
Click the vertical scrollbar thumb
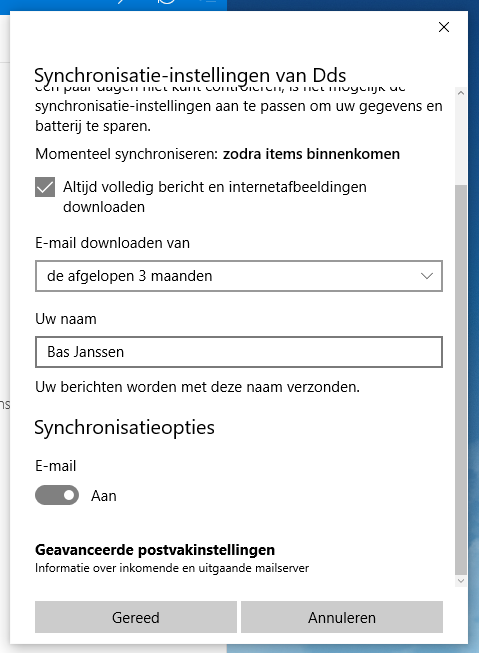[461, 379]
